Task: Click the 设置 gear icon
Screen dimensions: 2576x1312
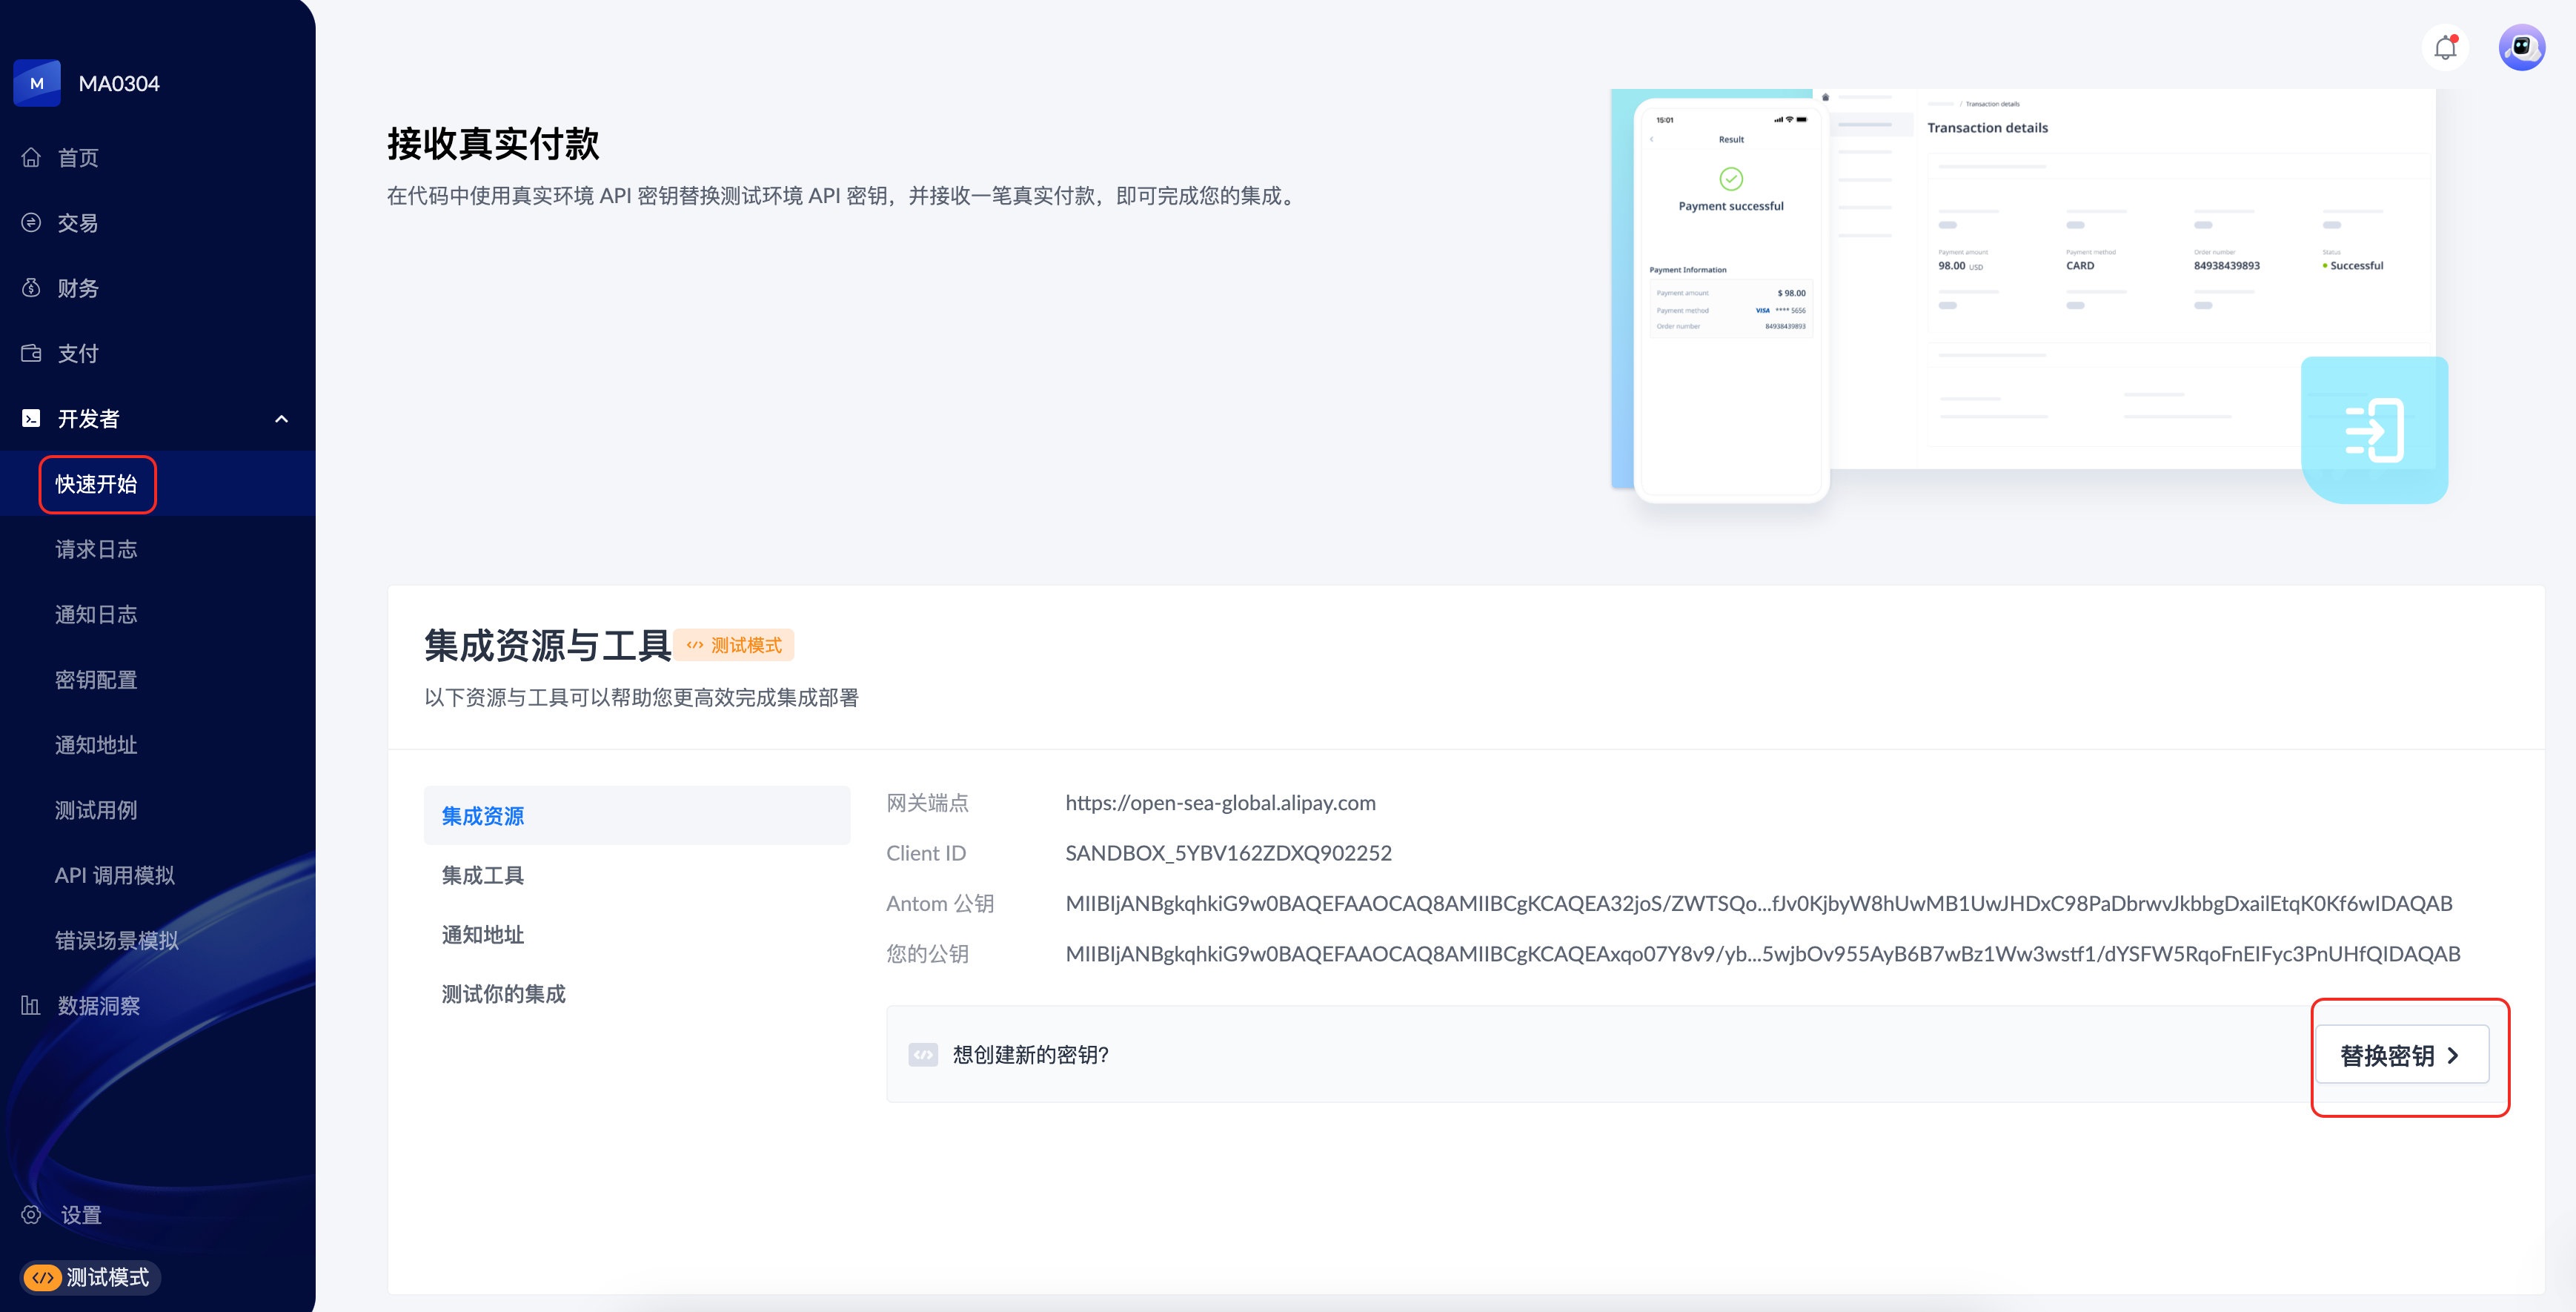Action: (31, 1214)
